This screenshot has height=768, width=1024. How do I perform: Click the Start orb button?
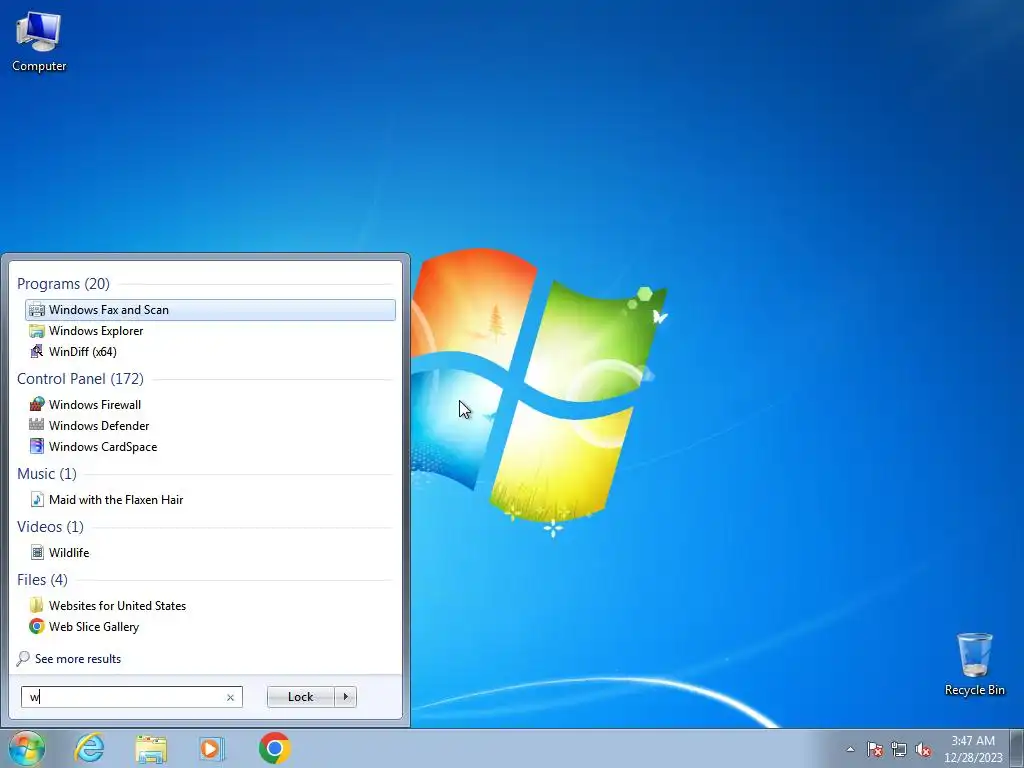tap(27, 748)
